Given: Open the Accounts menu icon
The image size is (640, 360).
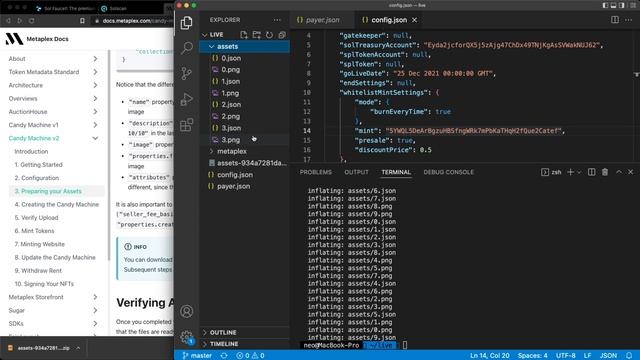Looking at the screenshot, I should [187, 311].
